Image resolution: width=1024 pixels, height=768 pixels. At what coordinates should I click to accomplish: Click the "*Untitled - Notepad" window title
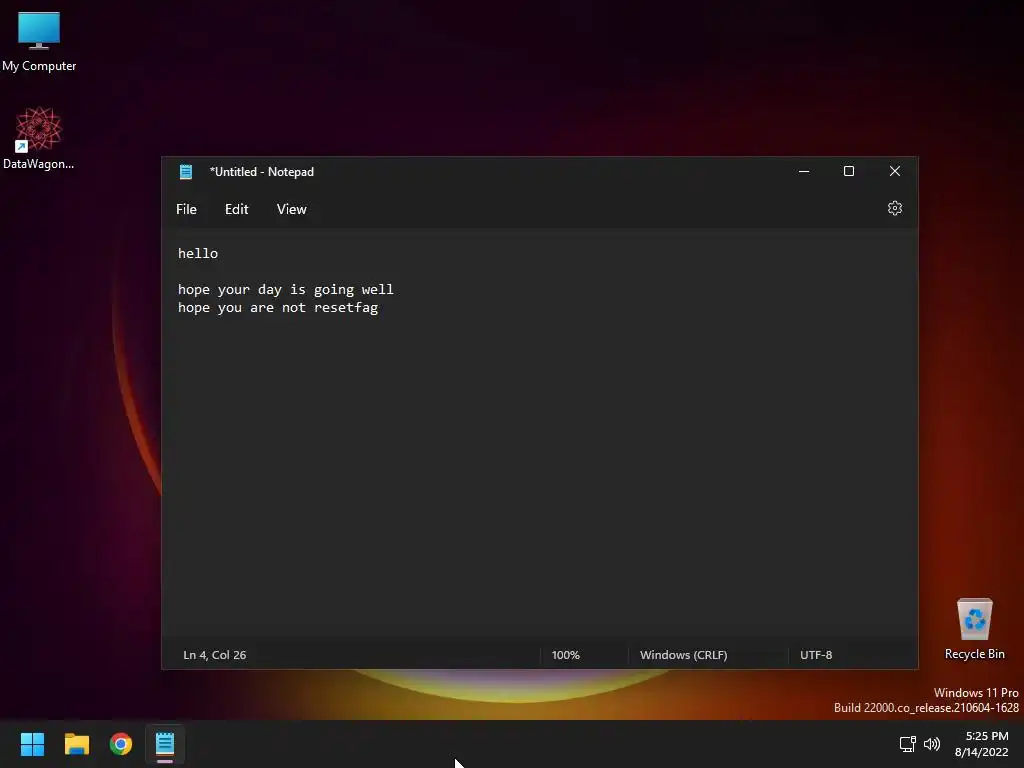pos(262,172)
